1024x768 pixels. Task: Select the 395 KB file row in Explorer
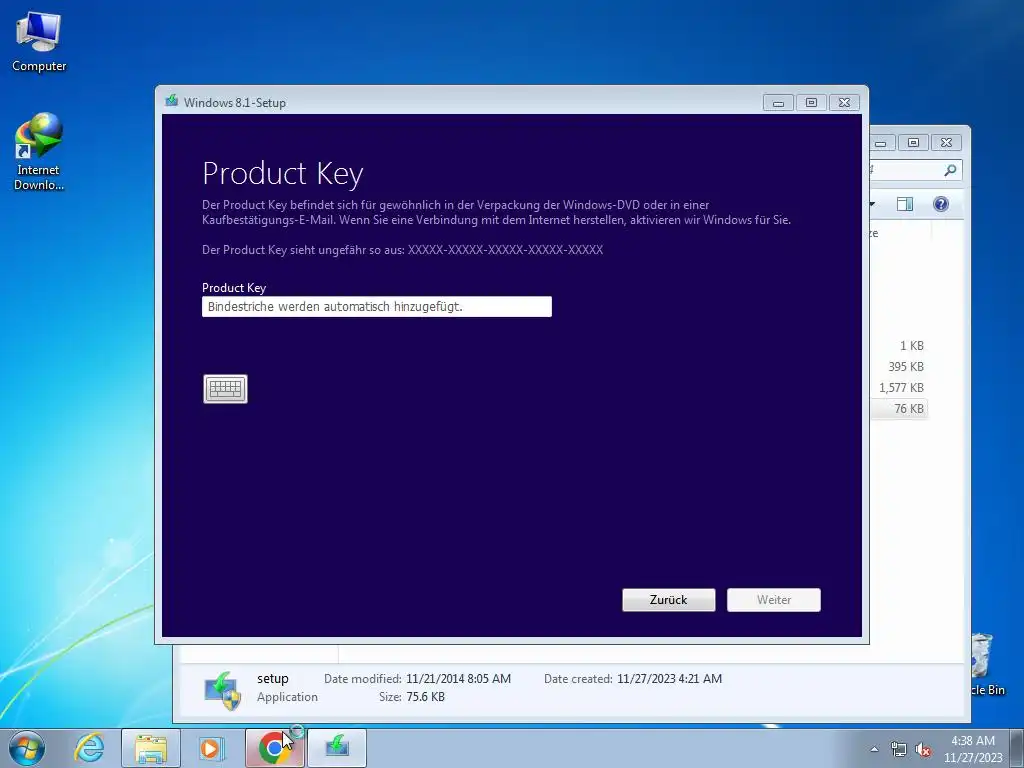pos(899,366)
